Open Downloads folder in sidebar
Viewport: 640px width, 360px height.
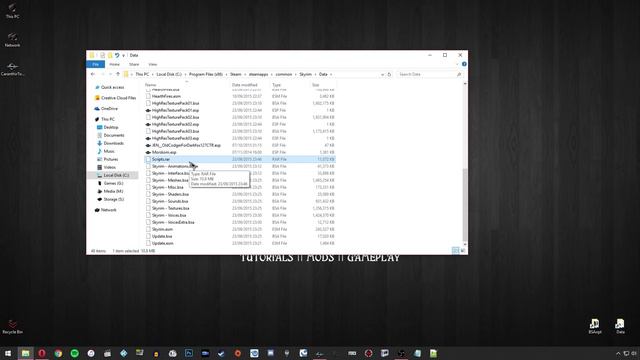[113, 143]
